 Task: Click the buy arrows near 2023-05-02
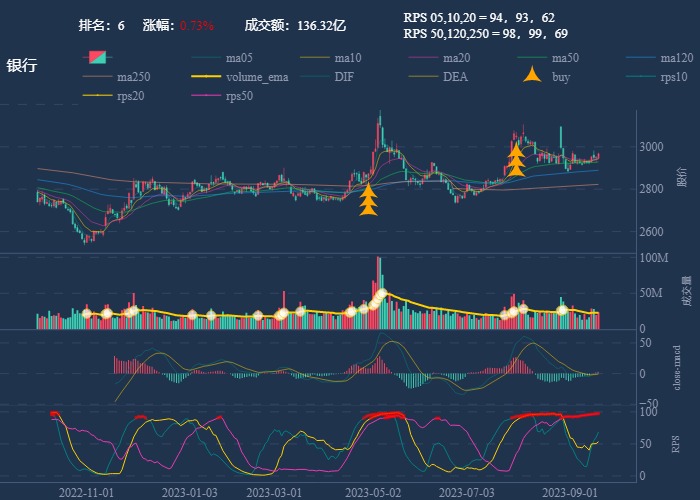368,198
